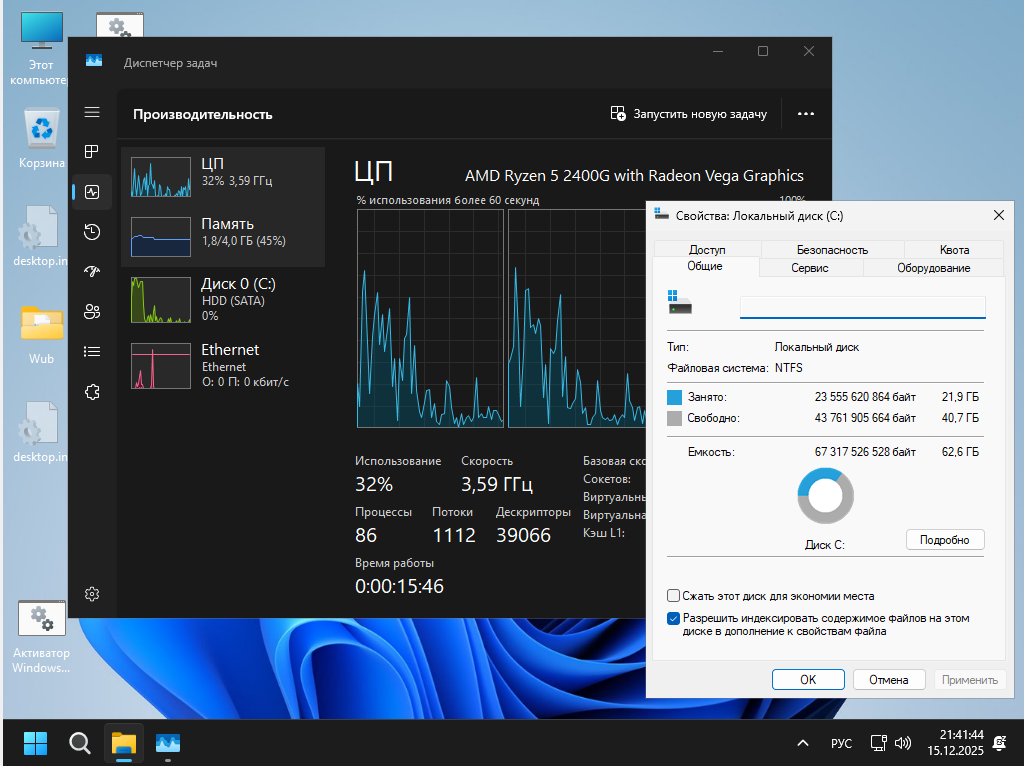Open notifications bell icon

[999, 742]
